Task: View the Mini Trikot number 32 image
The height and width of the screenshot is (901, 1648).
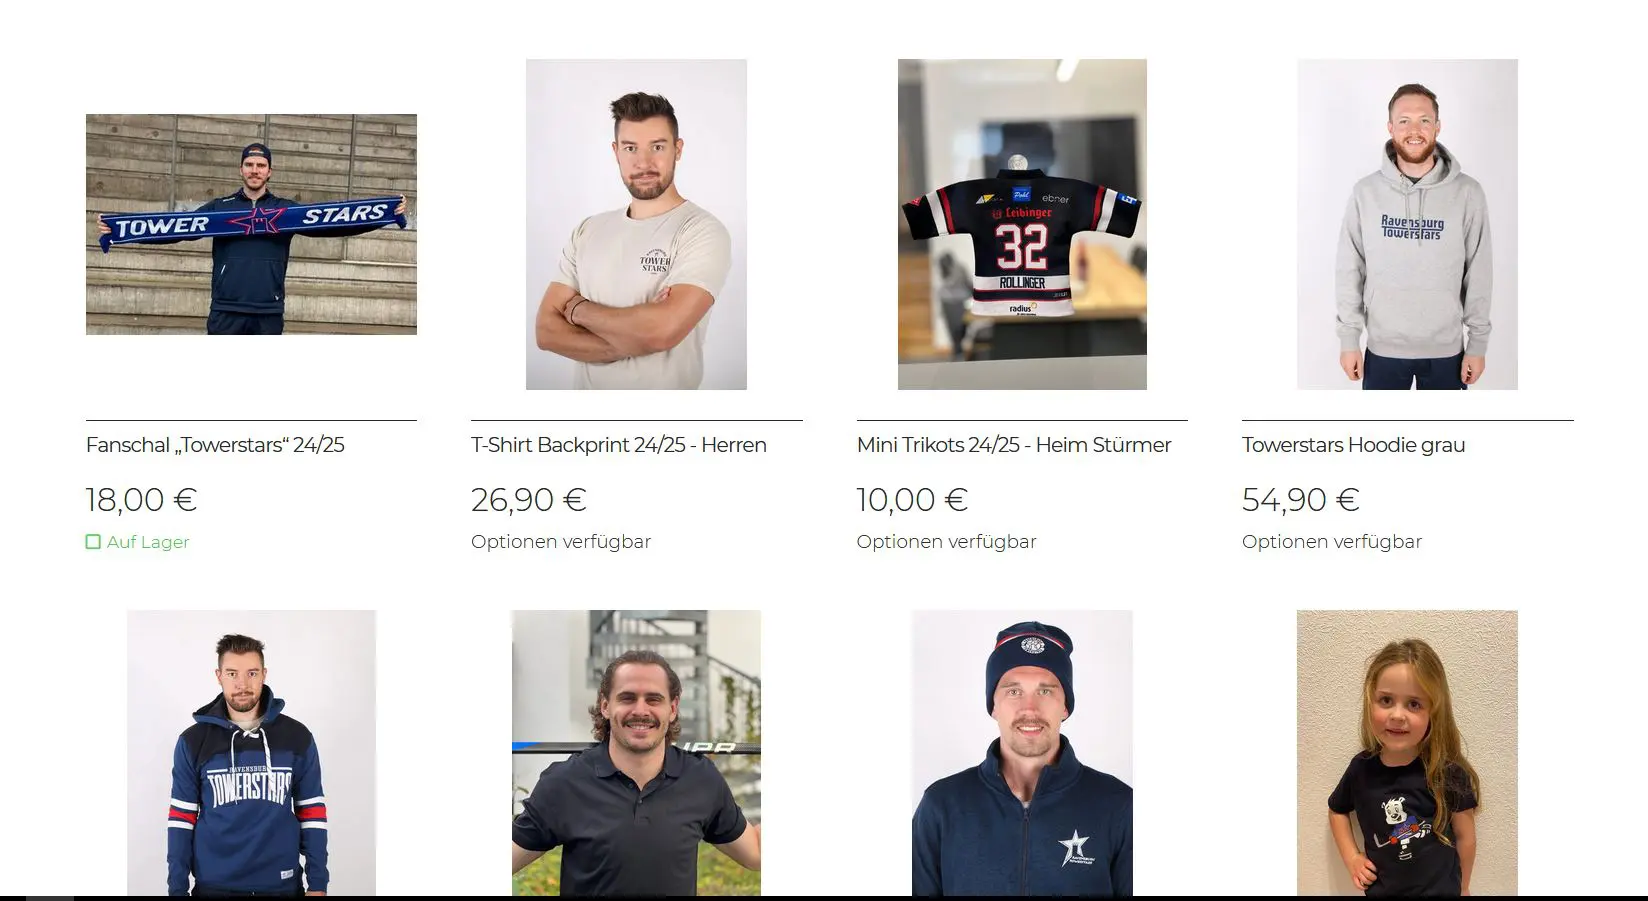Action: (1022, 224)
